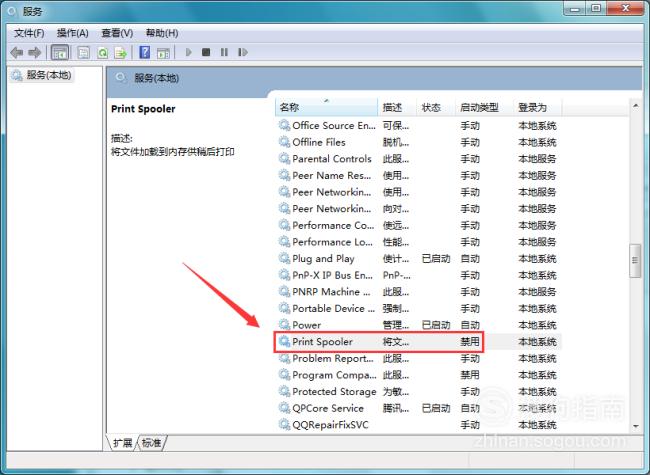Click 禁用 startup type of Program Compa...
Screen dimensions: 650x475
click(x=470, y=375)
